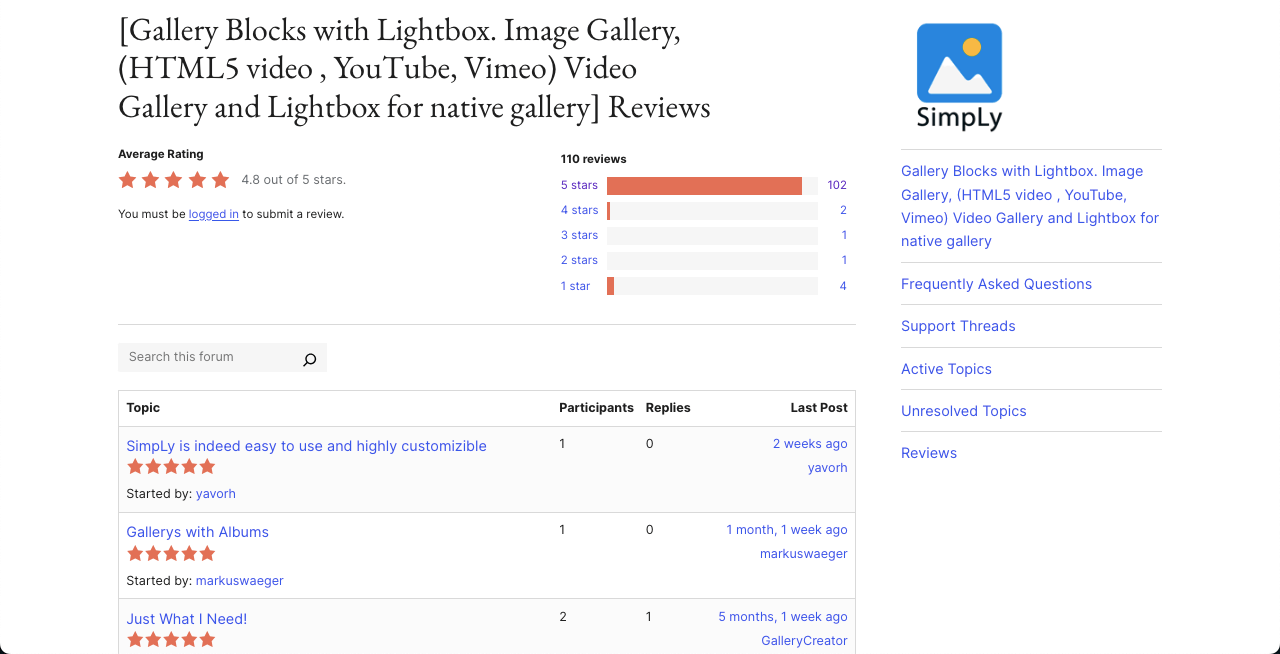Open the Unresolved Topics sidebar entry
The image size is (1280, 654).
coord(963,411)
